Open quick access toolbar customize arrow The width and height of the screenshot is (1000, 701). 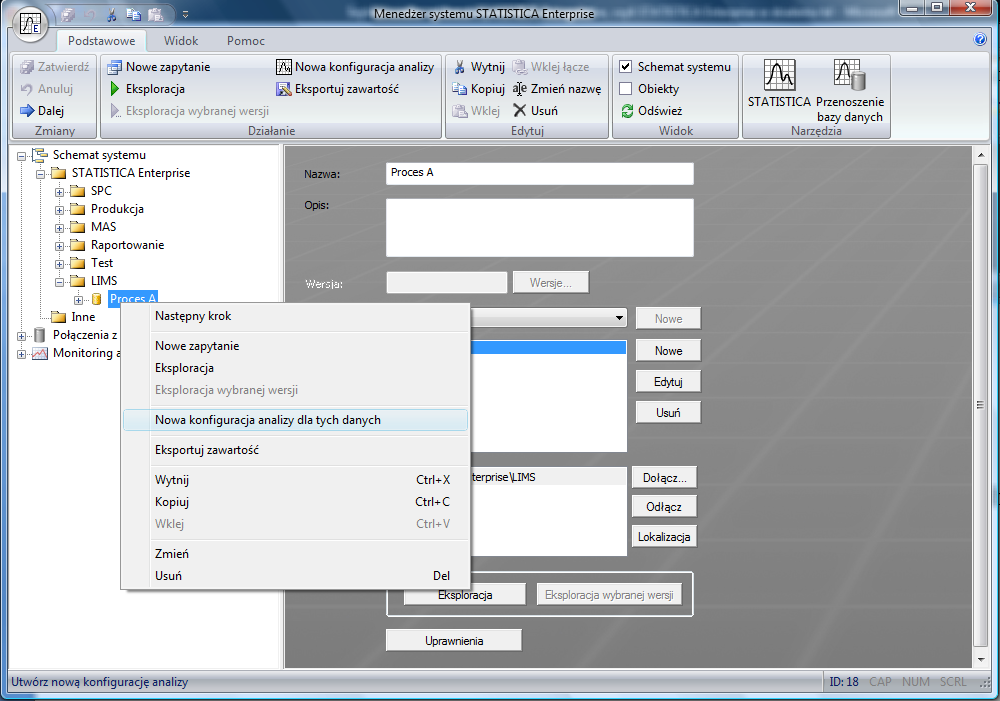pos(186,14)
